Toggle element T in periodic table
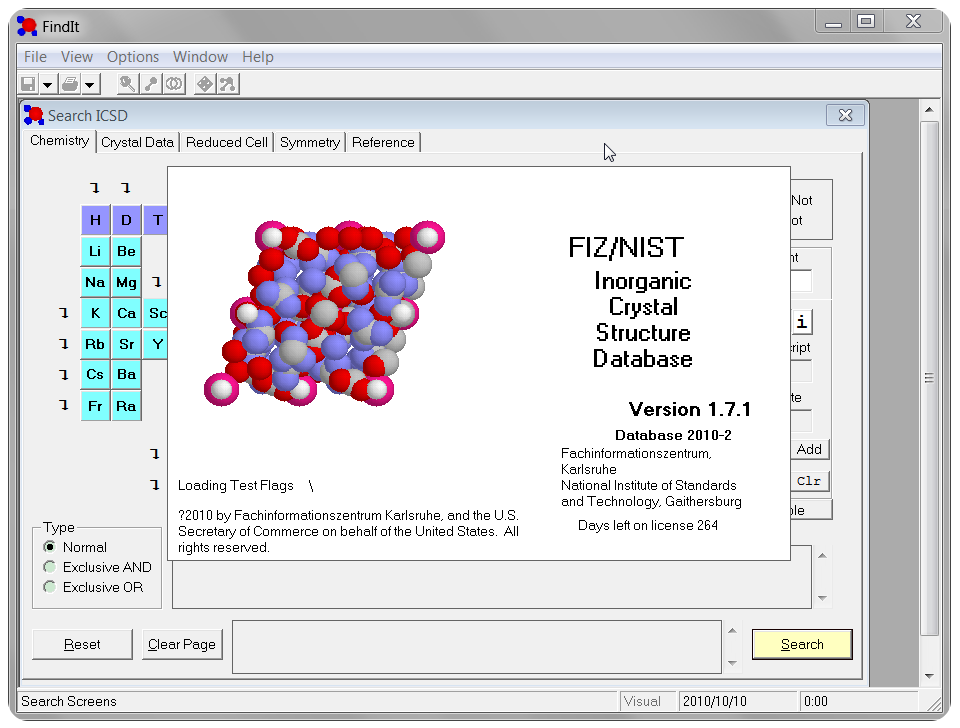The height and width of the screenshot is (728, 960). (x=156, y=220)
